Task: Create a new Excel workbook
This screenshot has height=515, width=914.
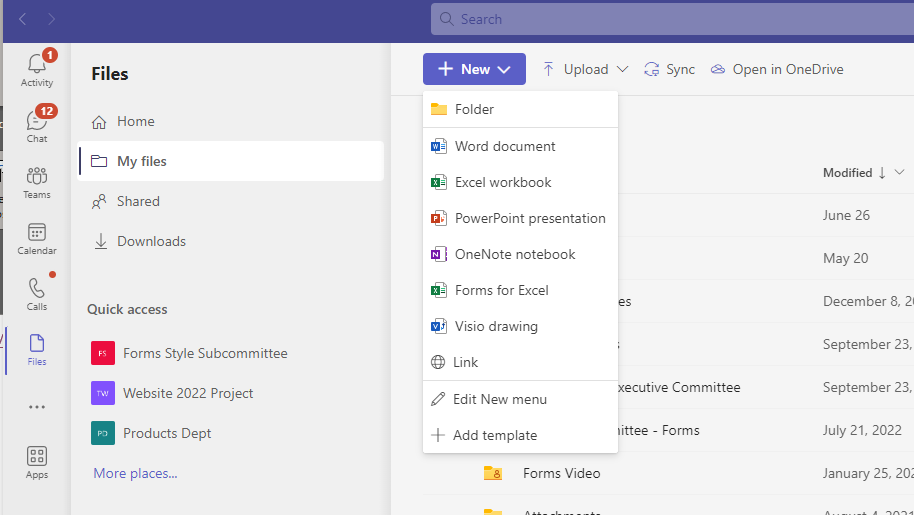Action: (520, 182)
